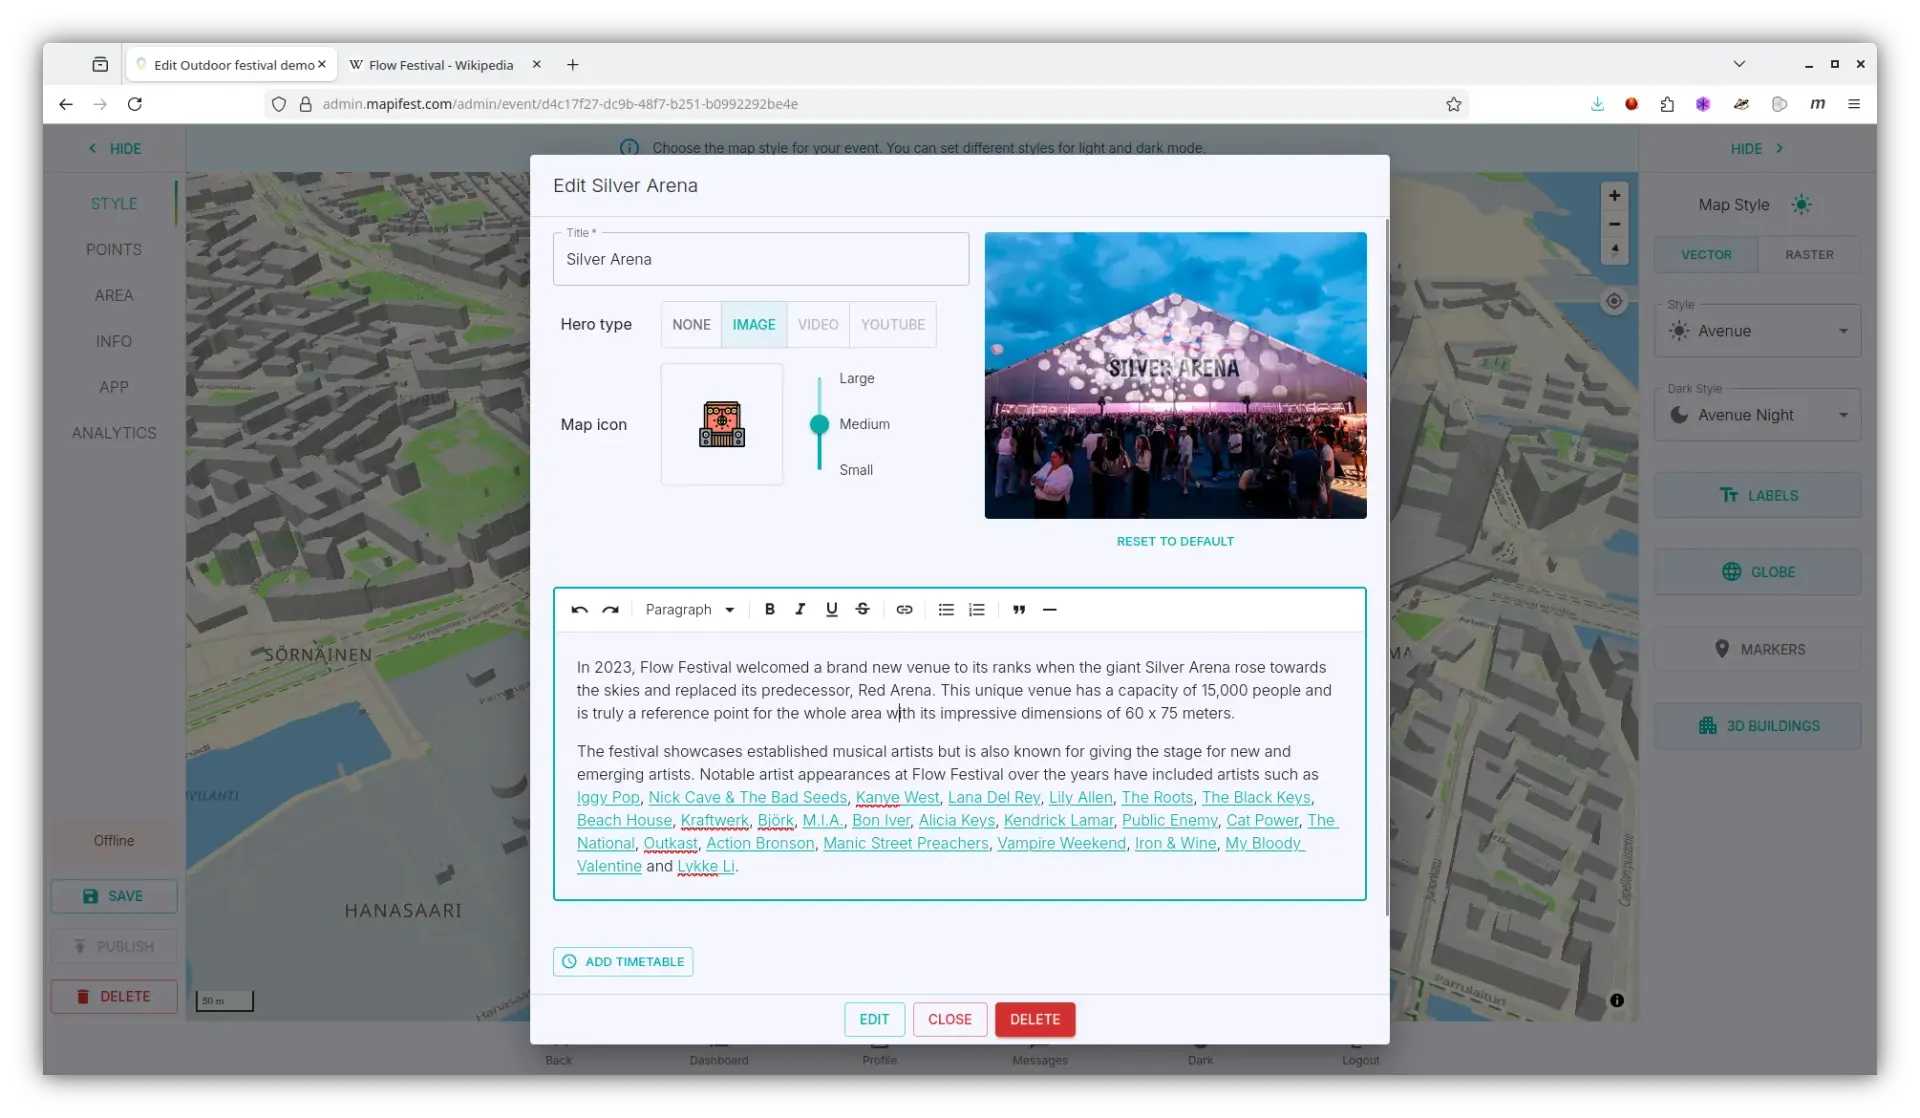Click the dialog CLOSE button

(x=949, y=1019)
